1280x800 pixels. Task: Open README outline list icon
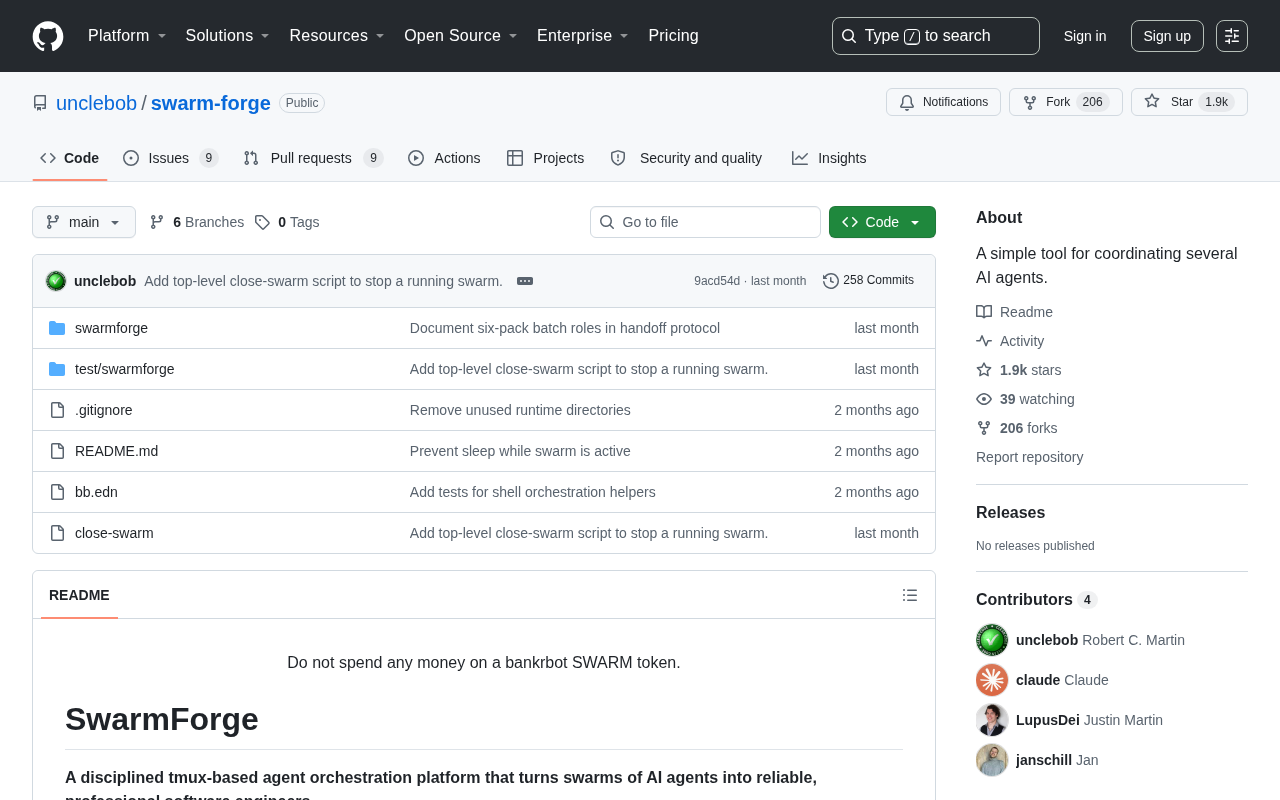point(910,595)
